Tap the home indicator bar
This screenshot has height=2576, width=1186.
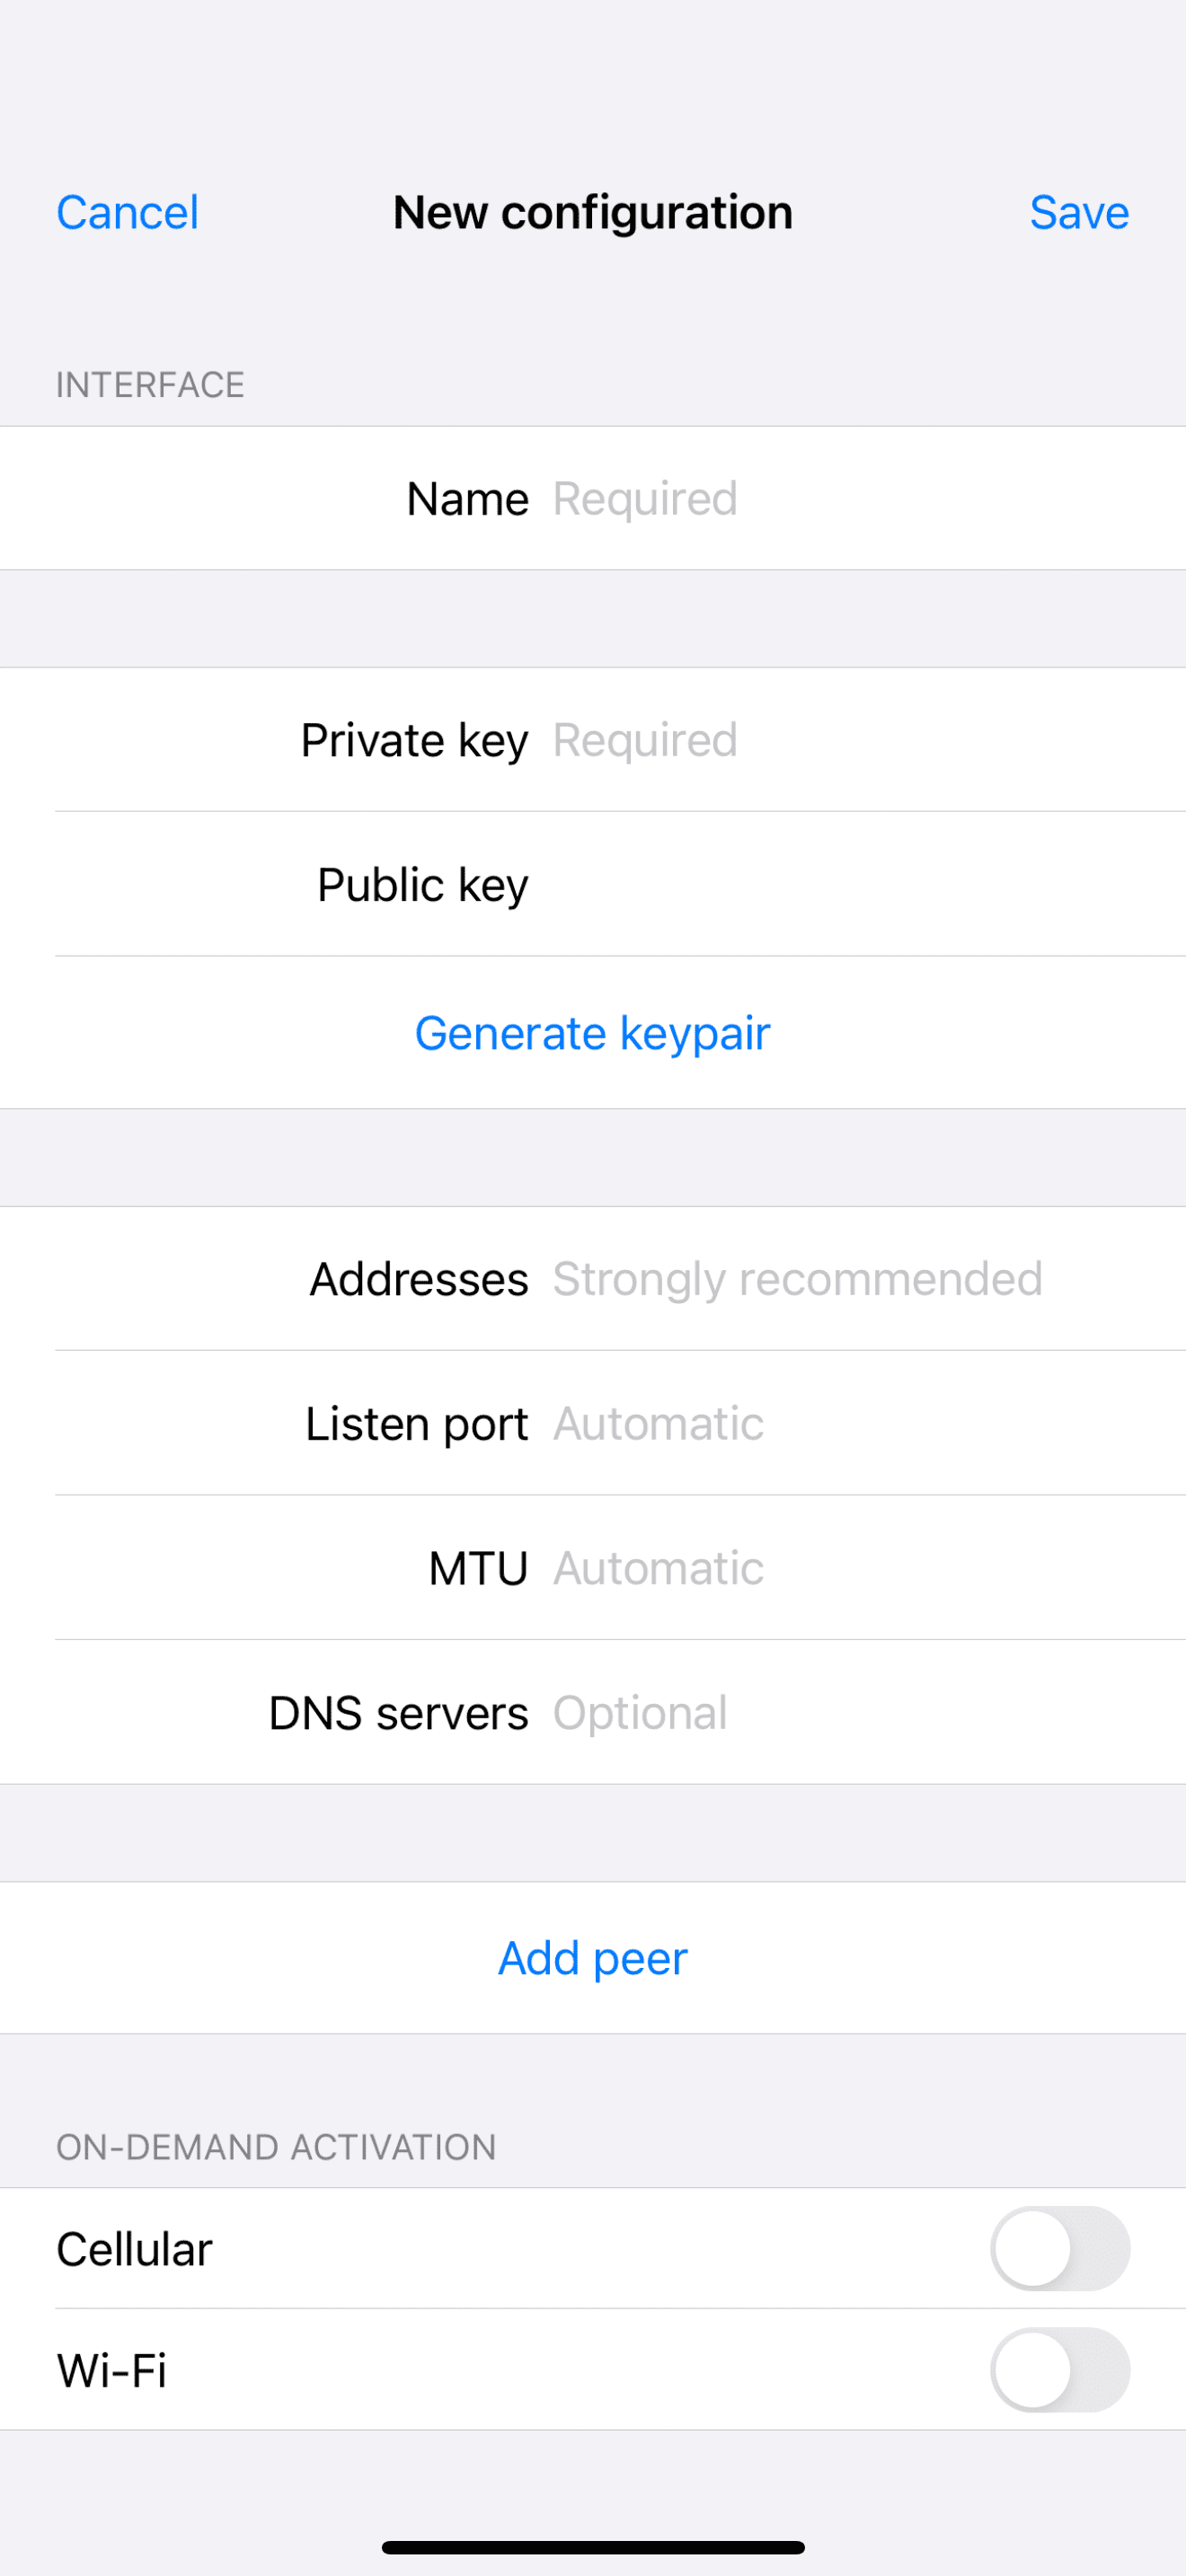click(x=592, y=2547)
